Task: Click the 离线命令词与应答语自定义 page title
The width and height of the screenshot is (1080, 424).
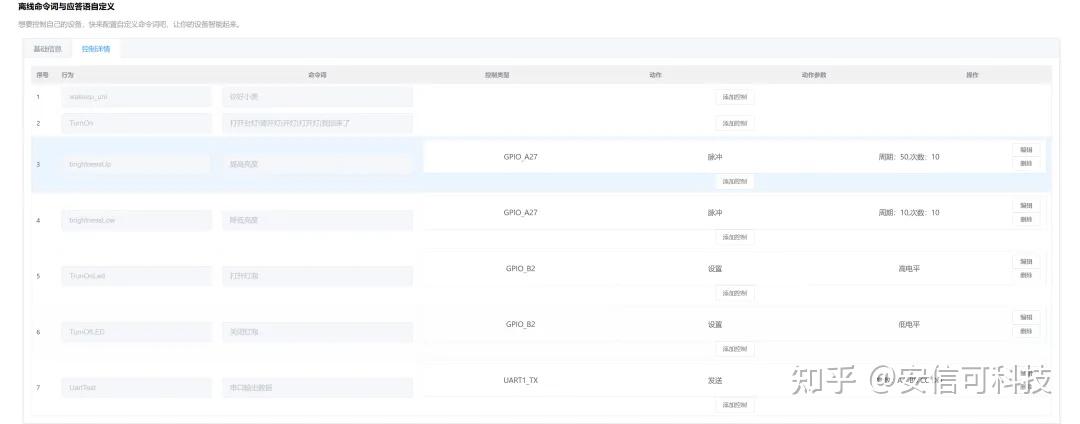Action: (66, 6)
